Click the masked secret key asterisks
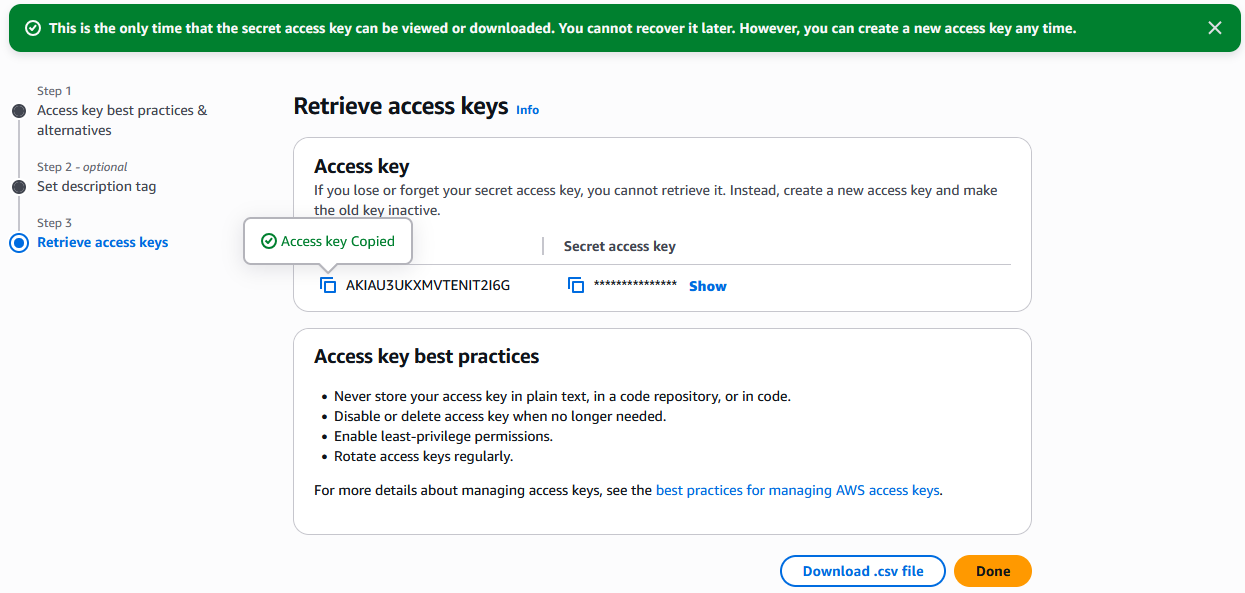This screenshot has height=593, width=1245. point(635,286)
